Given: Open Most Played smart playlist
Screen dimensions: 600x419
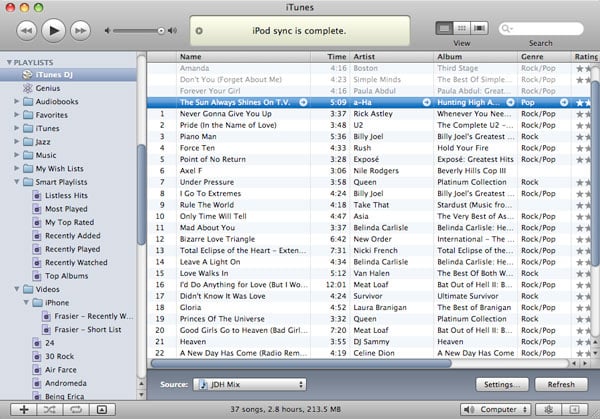Looking at the screenshot, I should 68,209.
